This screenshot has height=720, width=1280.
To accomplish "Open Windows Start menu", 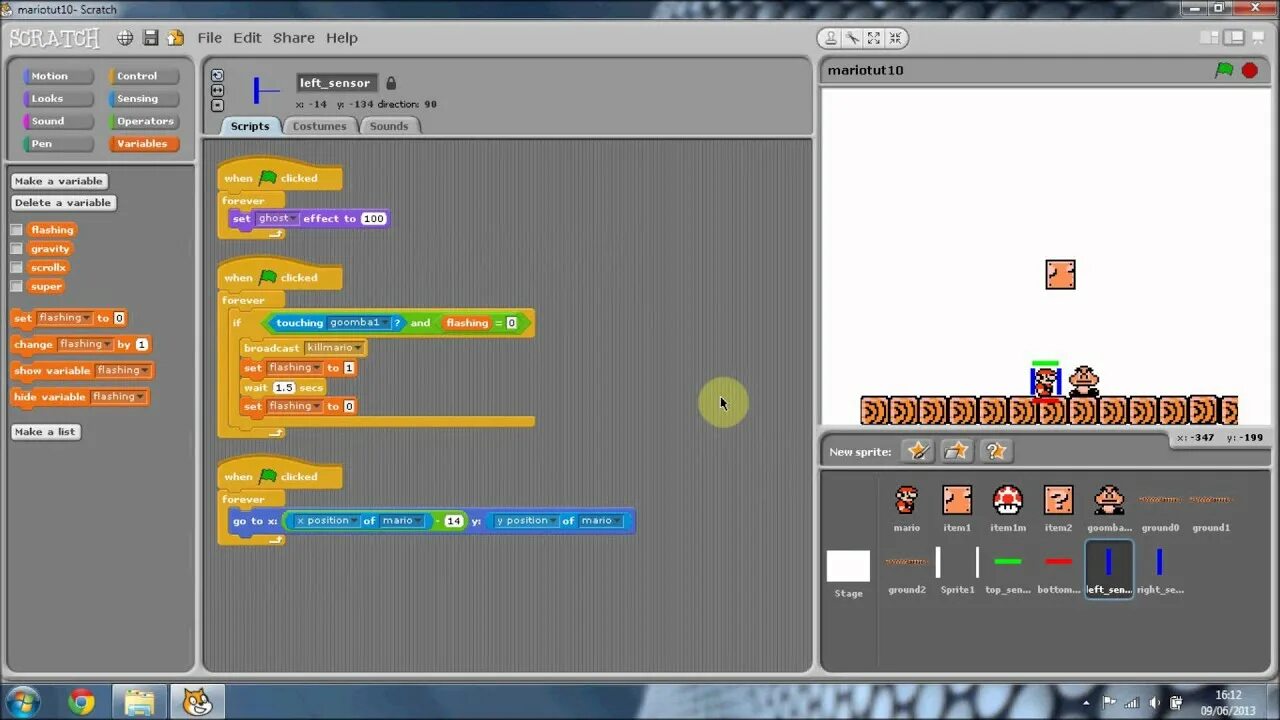I will click(22, 701).
